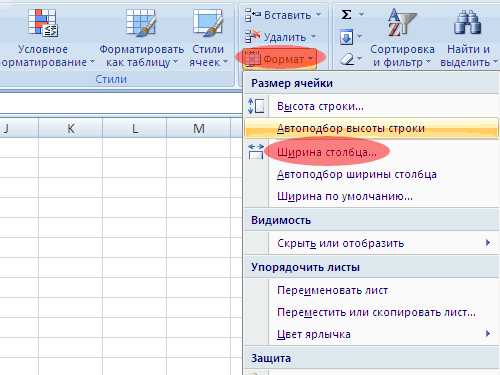Choose Переименовать лист menu item
Viewport: 500px width, 375px height.
pyautogui.click(x=371, y=290)
